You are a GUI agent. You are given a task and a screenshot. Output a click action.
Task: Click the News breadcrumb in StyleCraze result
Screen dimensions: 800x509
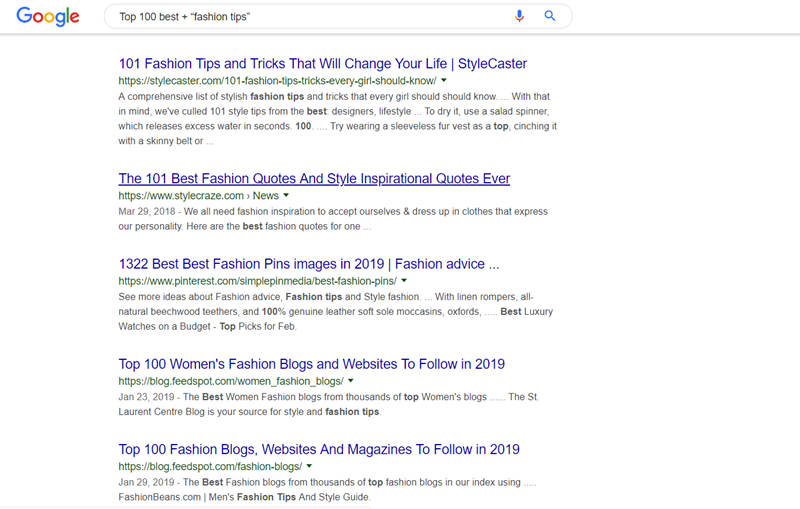pos(265,196)
